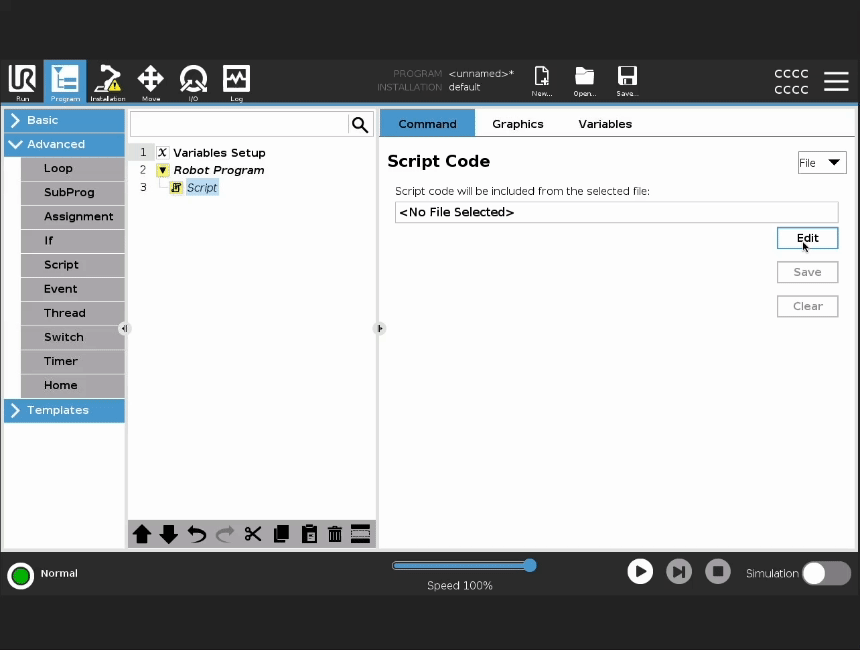Viewport: 860px width, 650px height.
Task: Expand the Basic section
Action: [64, 120]
